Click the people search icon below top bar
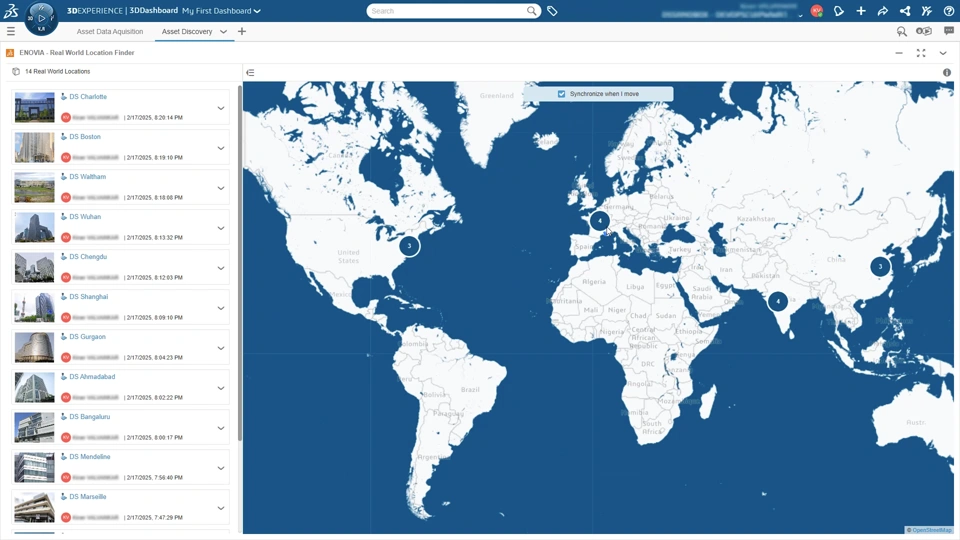The width and height of the screenshot is (960, 540). 901,31
